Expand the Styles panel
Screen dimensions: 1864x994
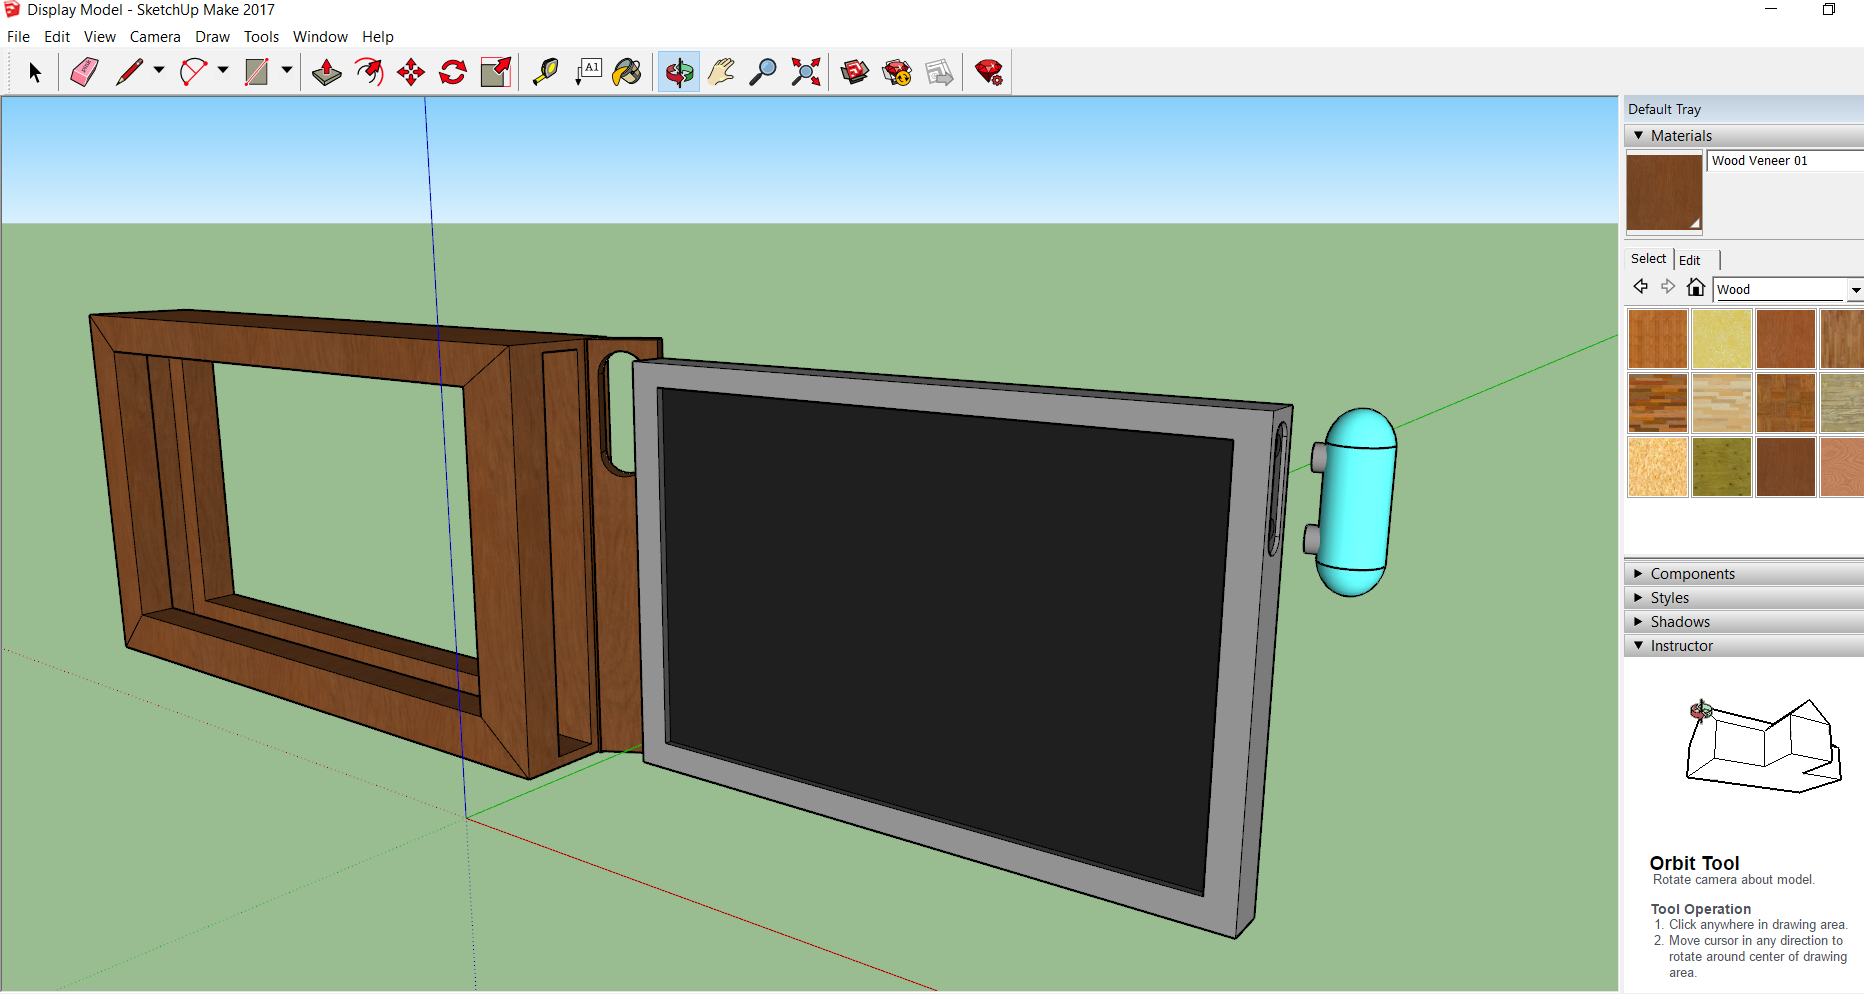tap(1668, 597)
